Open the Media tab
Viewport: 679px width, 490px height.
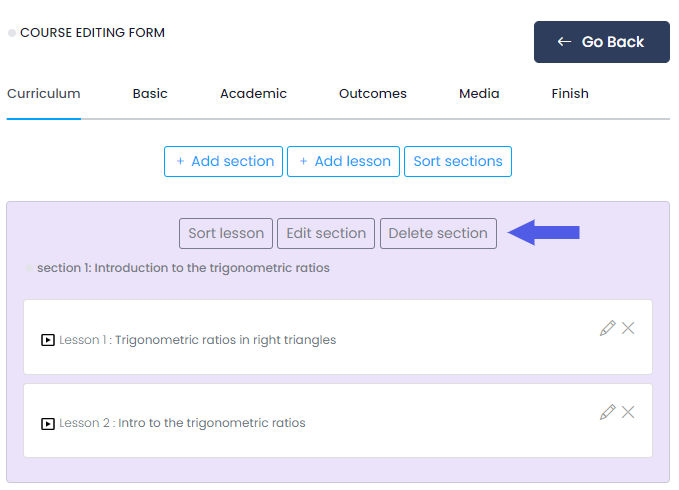(x=479, y=94)
